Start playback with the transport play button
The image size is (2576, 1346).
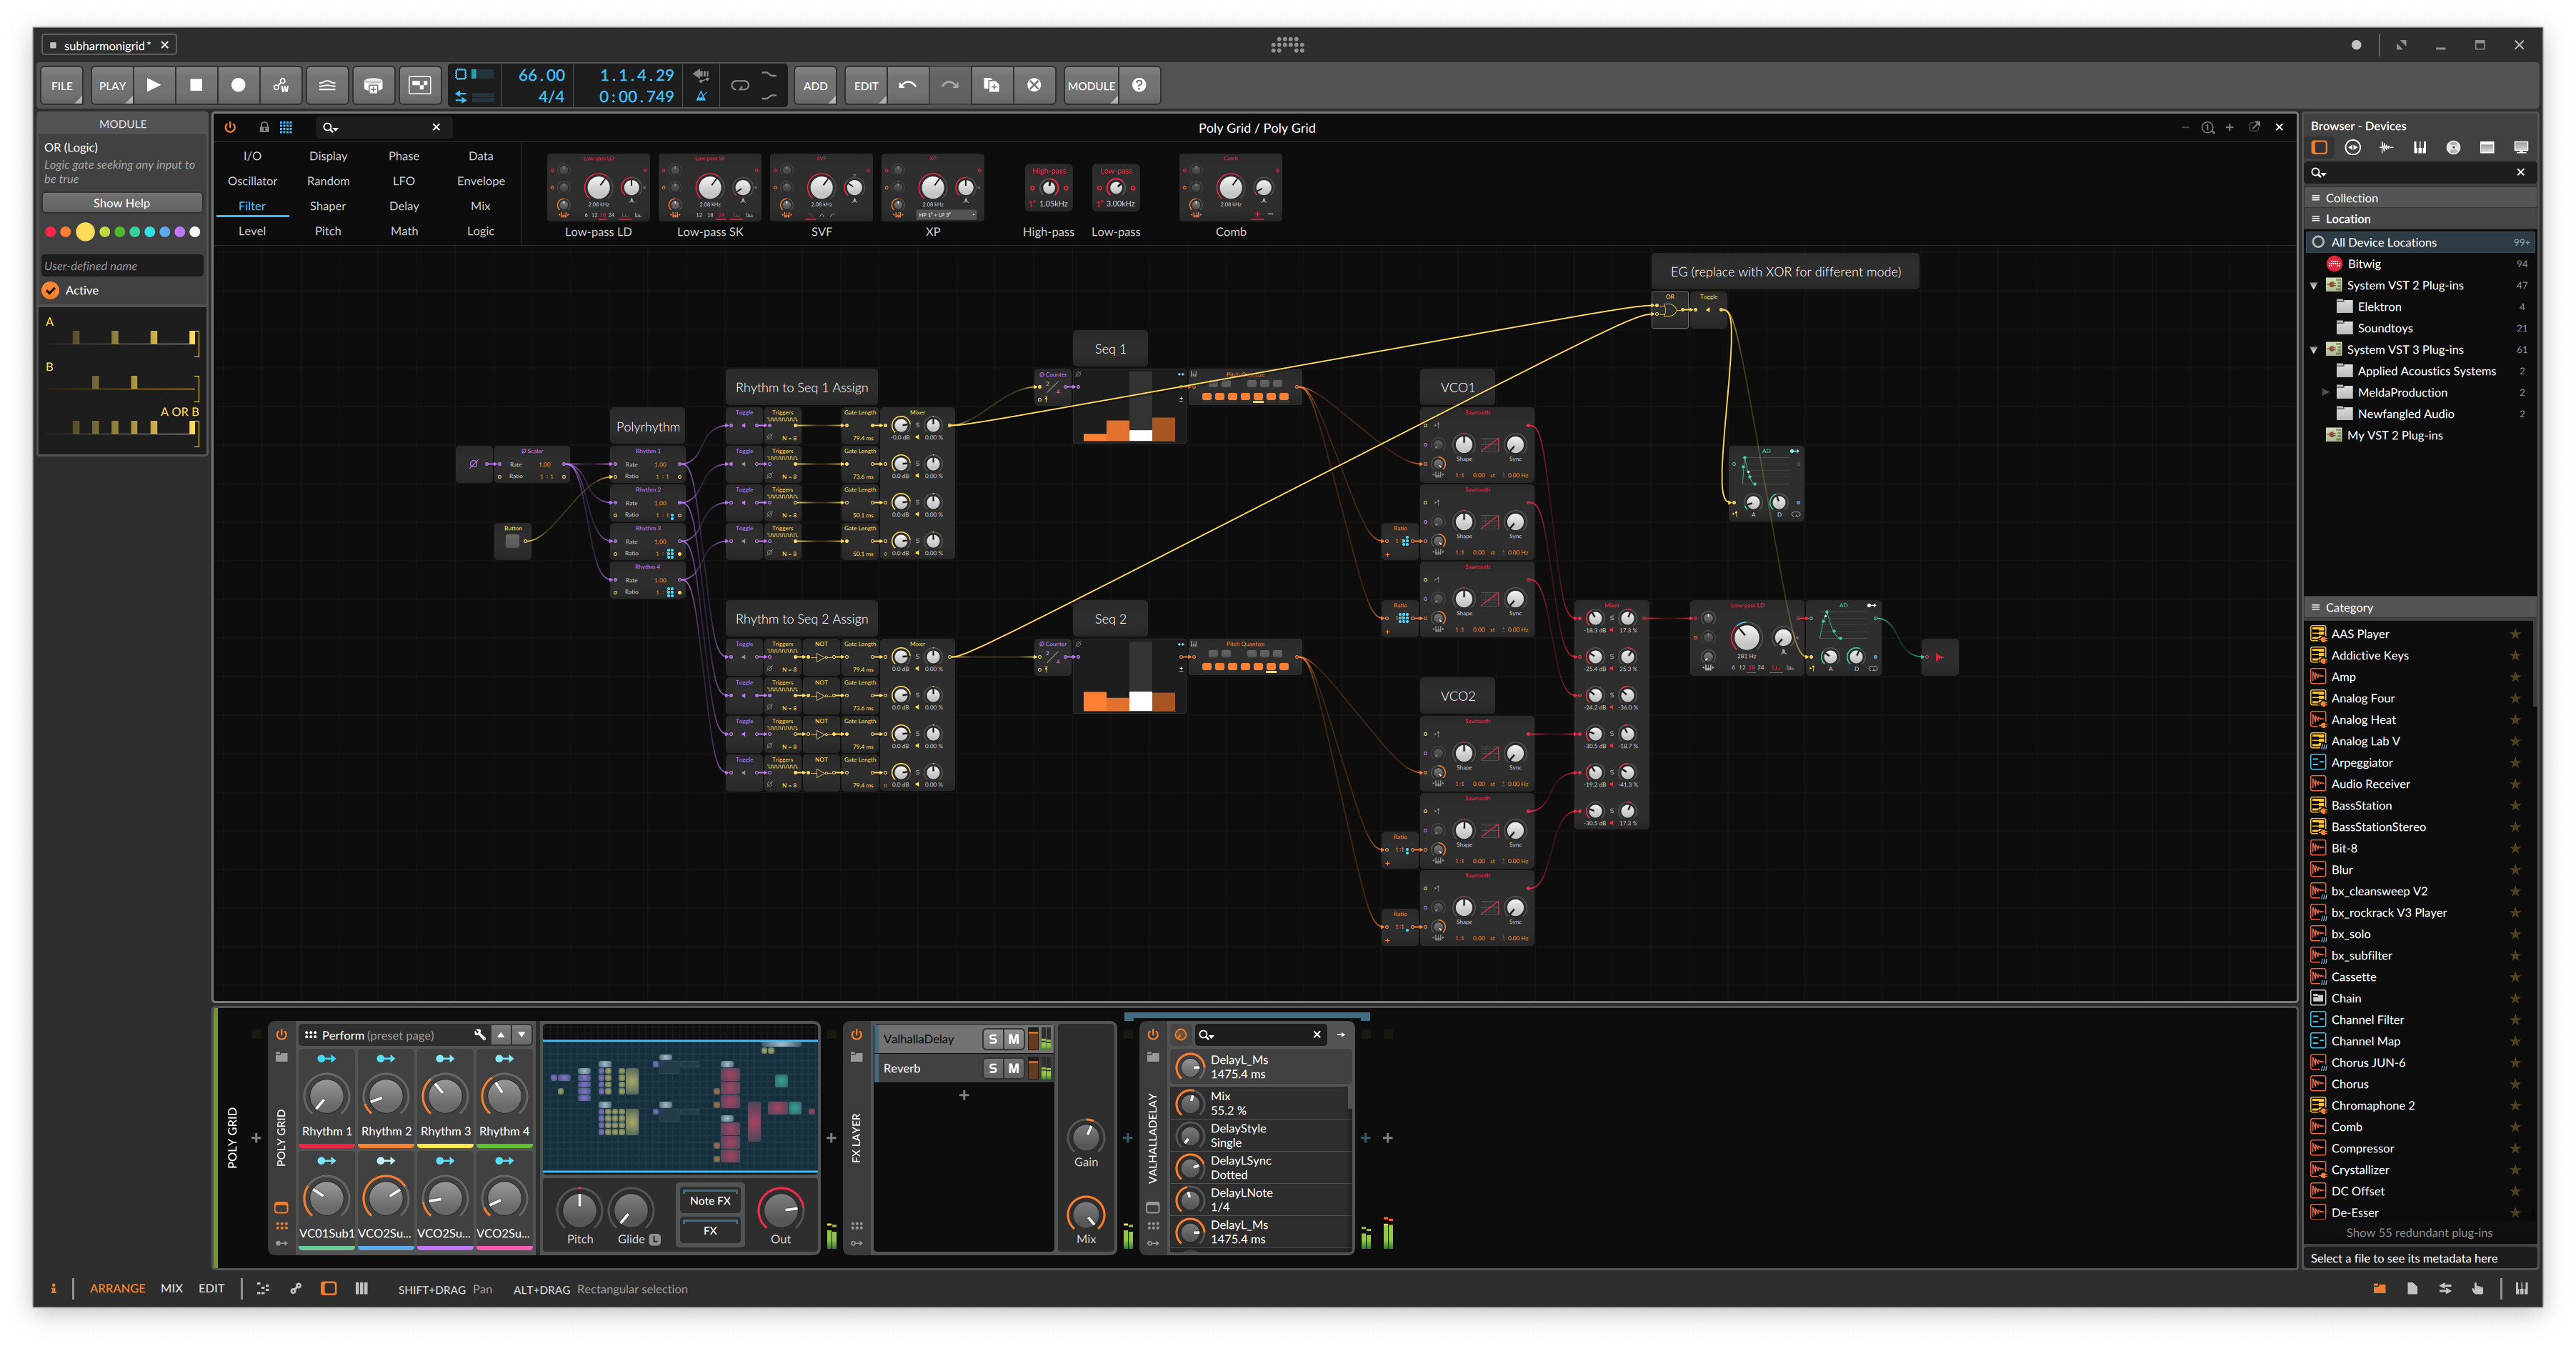pos(153,85)
